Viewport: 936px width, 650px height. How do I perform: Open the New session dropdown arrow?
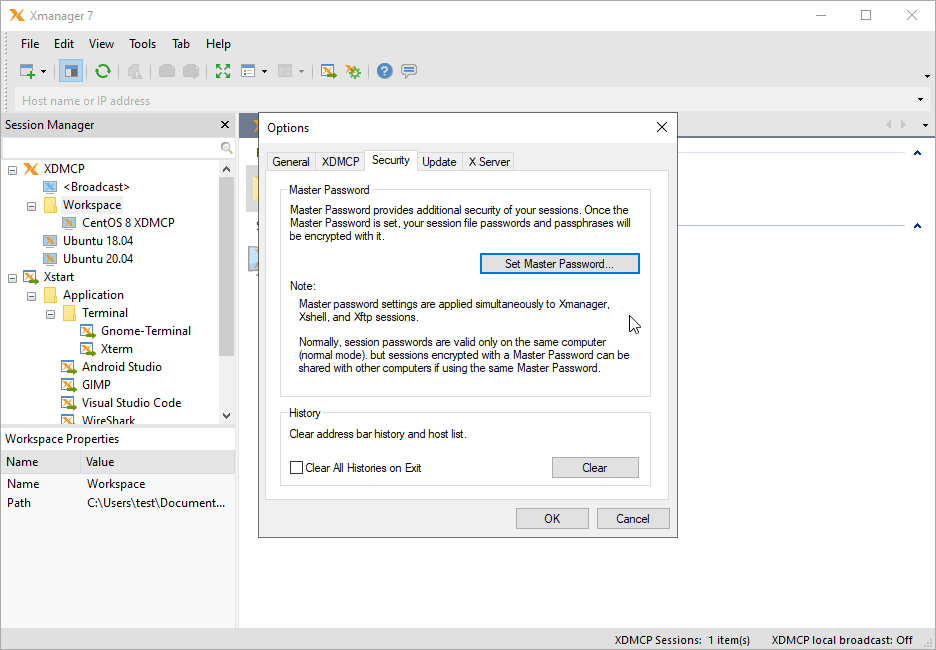(44, 72)
